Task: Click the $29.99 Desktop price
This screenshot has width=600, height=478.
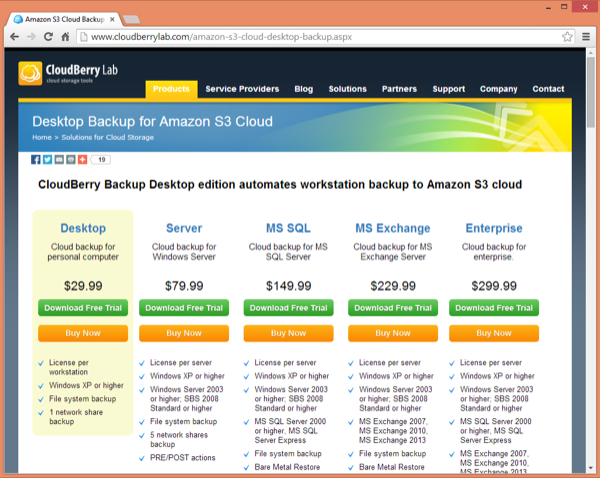Action: tap(83, 286)
